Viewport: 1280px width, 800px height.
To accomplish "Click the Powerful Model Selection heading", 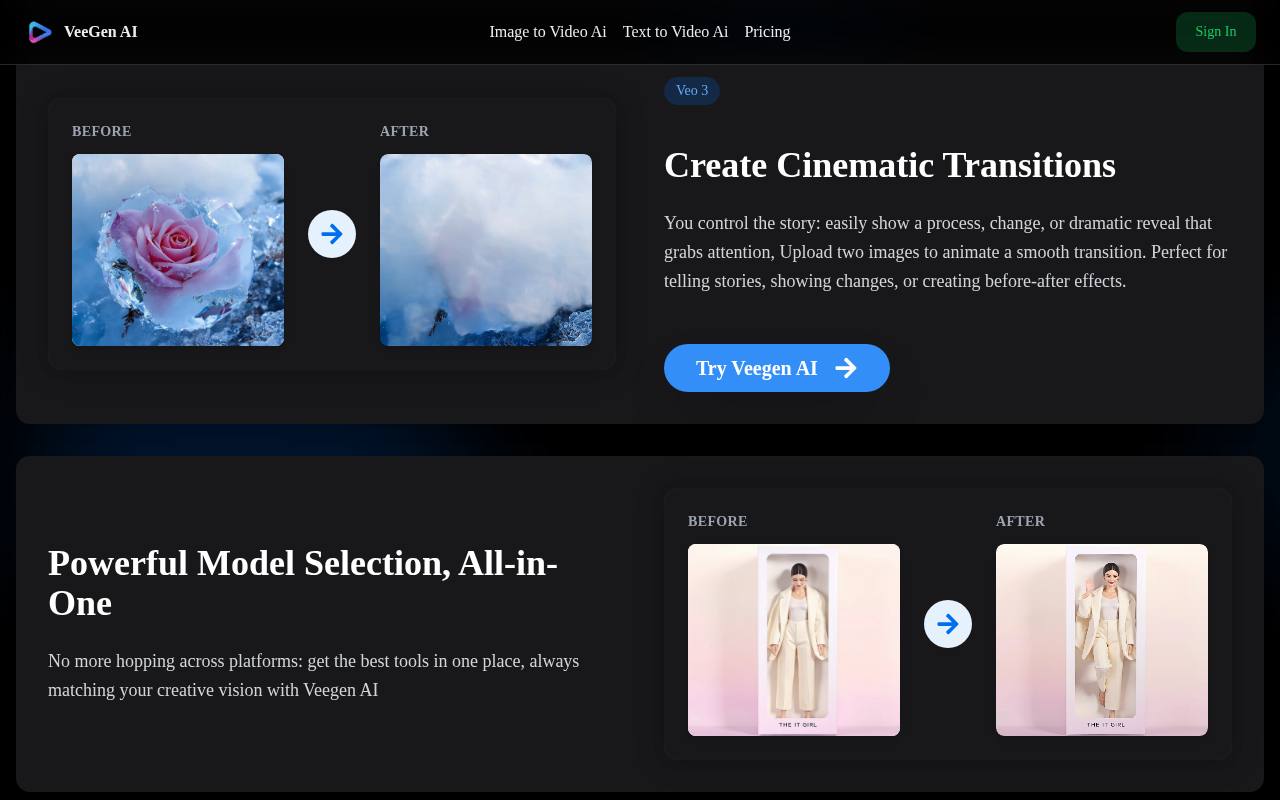I will 303,583.
